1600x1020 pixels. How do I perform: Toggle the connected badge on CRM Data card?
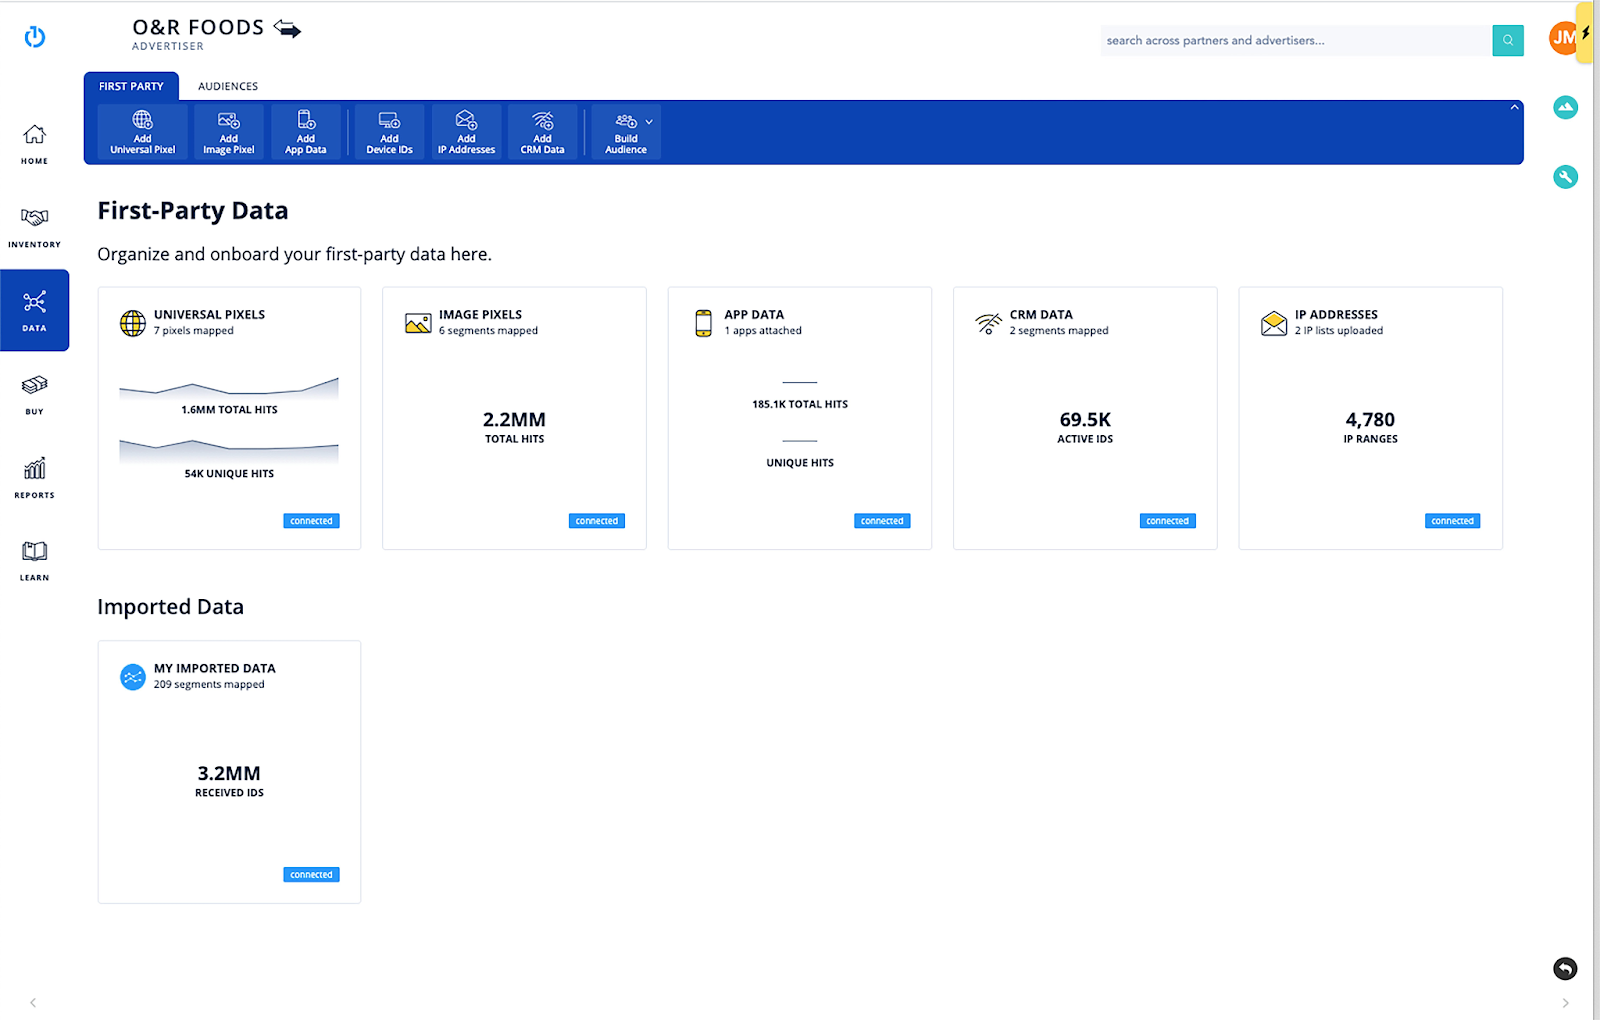1167,520
